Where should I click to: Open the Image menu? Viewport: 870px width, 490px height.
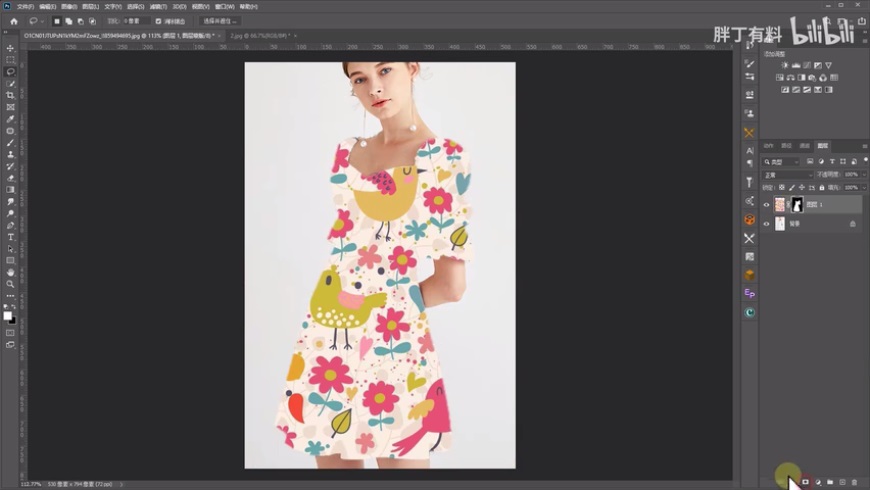69,7
